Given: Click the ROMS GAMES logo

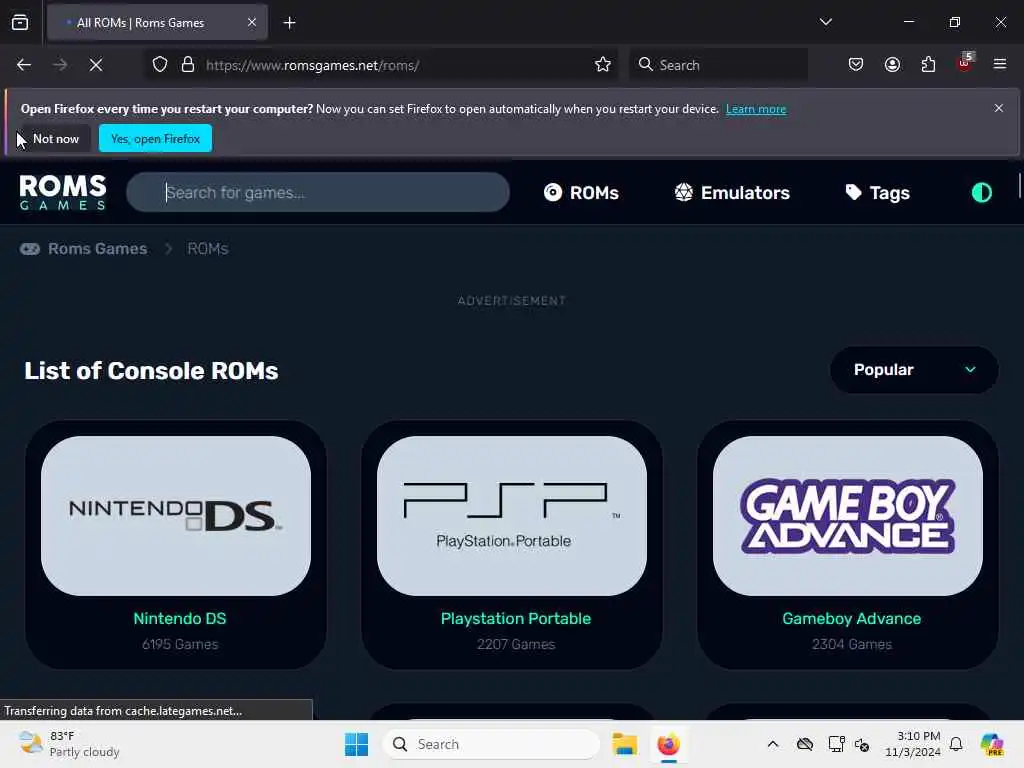Looking at the screenshot, I should (x=63, y=192).
